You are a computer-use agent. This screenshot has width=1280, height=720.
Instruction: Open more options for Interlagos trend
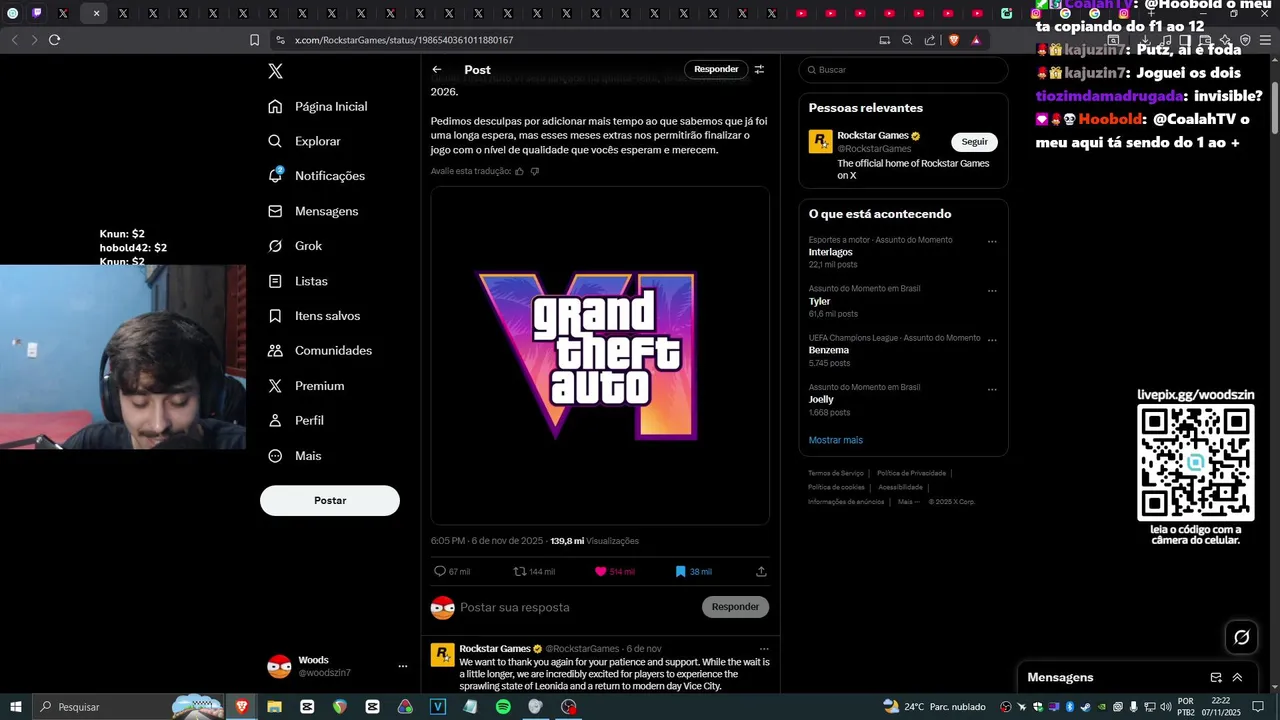992,241
